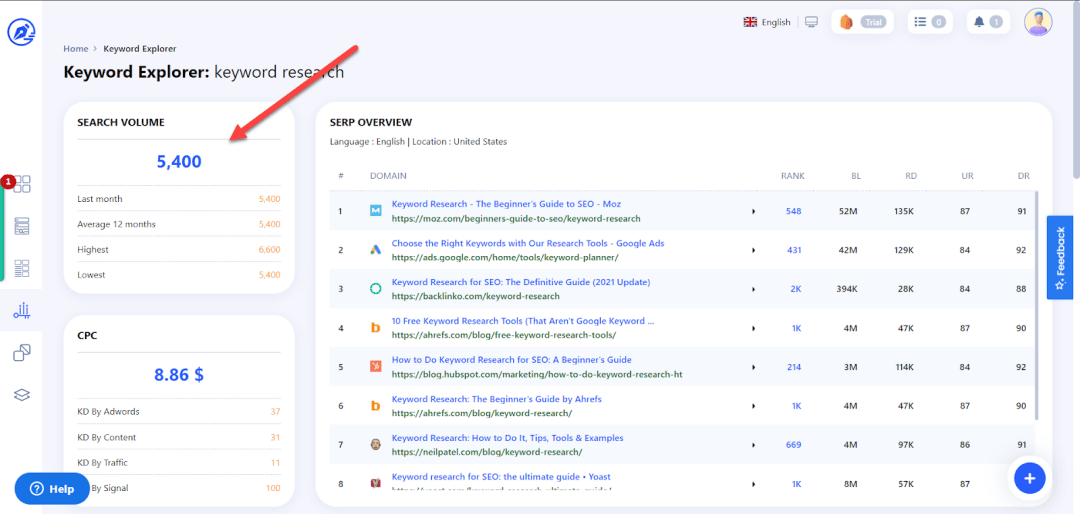Click the Backlinko favicon in row 3
Image resolution: width=1080 pixels, height=514 pixels.
[375, 289]
